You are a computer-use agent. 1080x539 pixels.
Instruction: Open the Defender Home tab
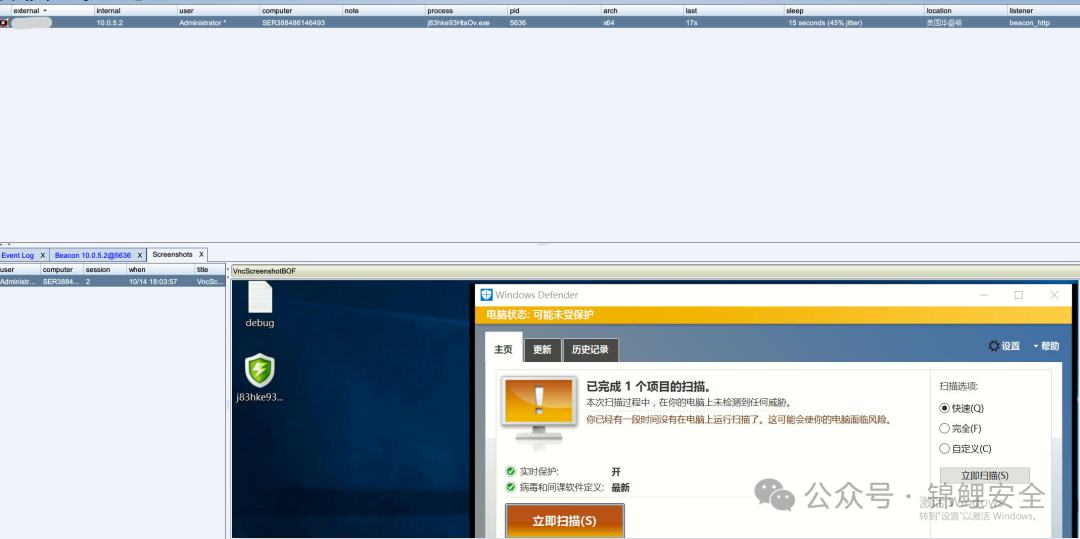click(503, 349)
